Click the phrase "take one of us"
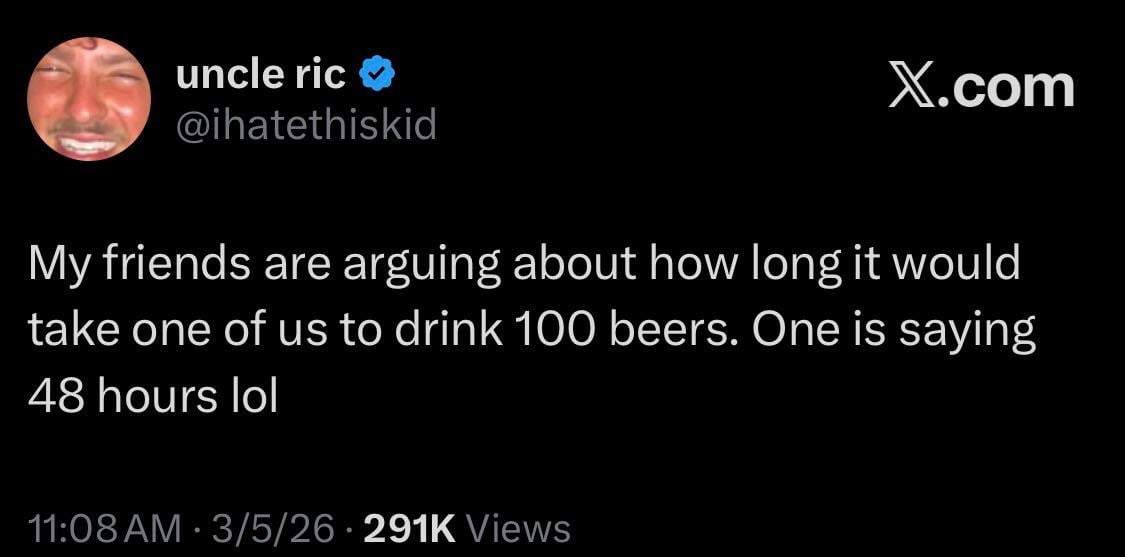 (x=162, y=331)
